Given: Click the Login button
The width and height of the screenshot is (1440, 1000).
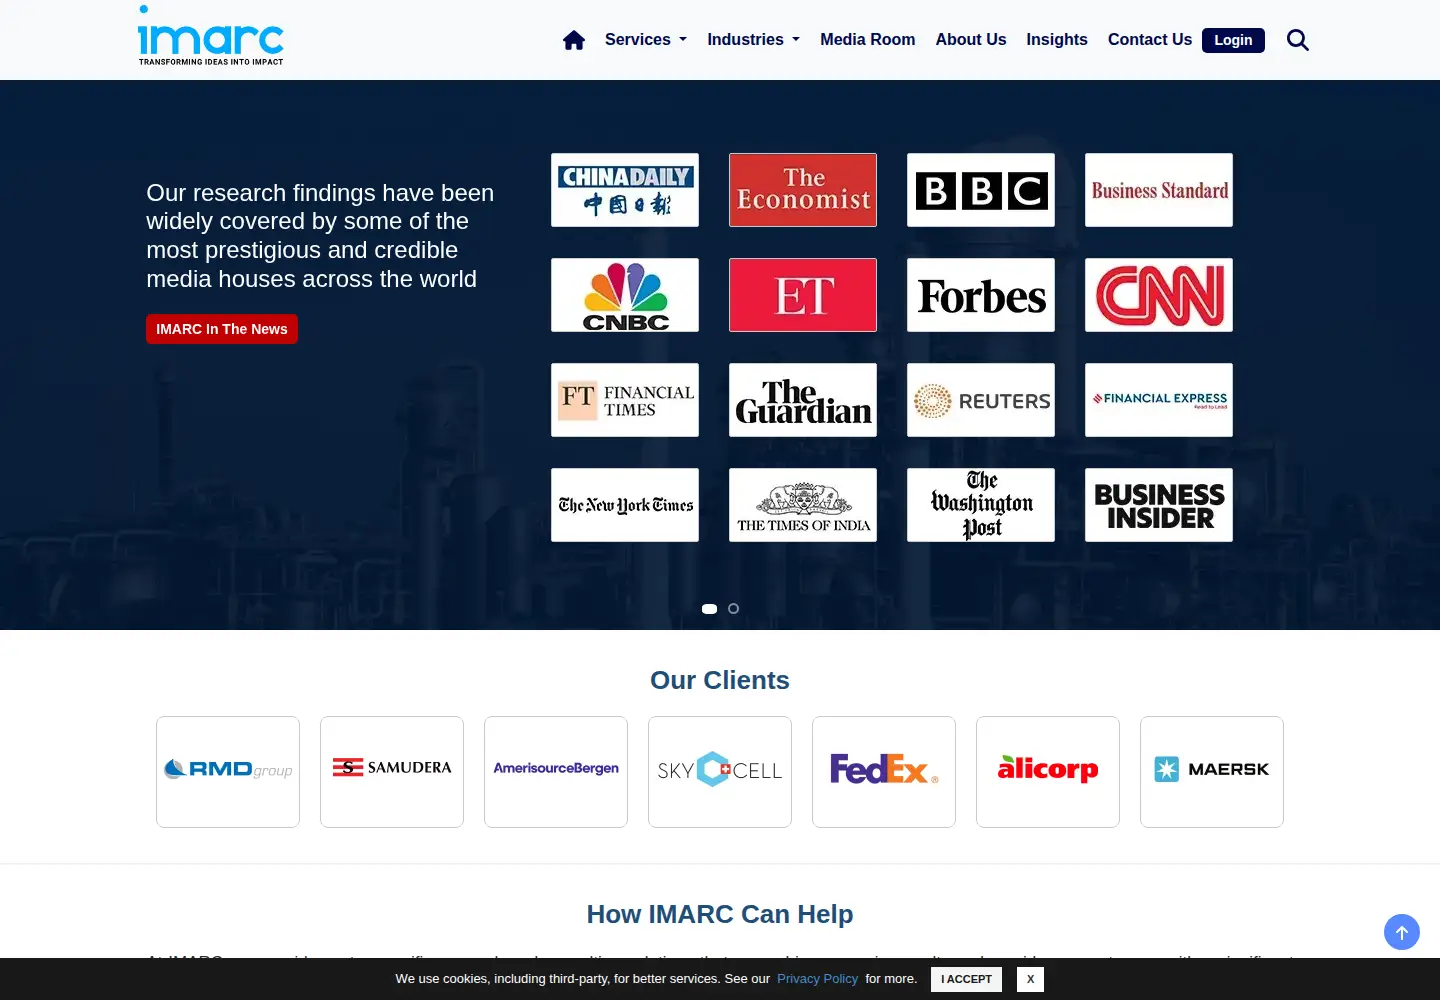Looking at the screenshot, I should (1233, 40).
